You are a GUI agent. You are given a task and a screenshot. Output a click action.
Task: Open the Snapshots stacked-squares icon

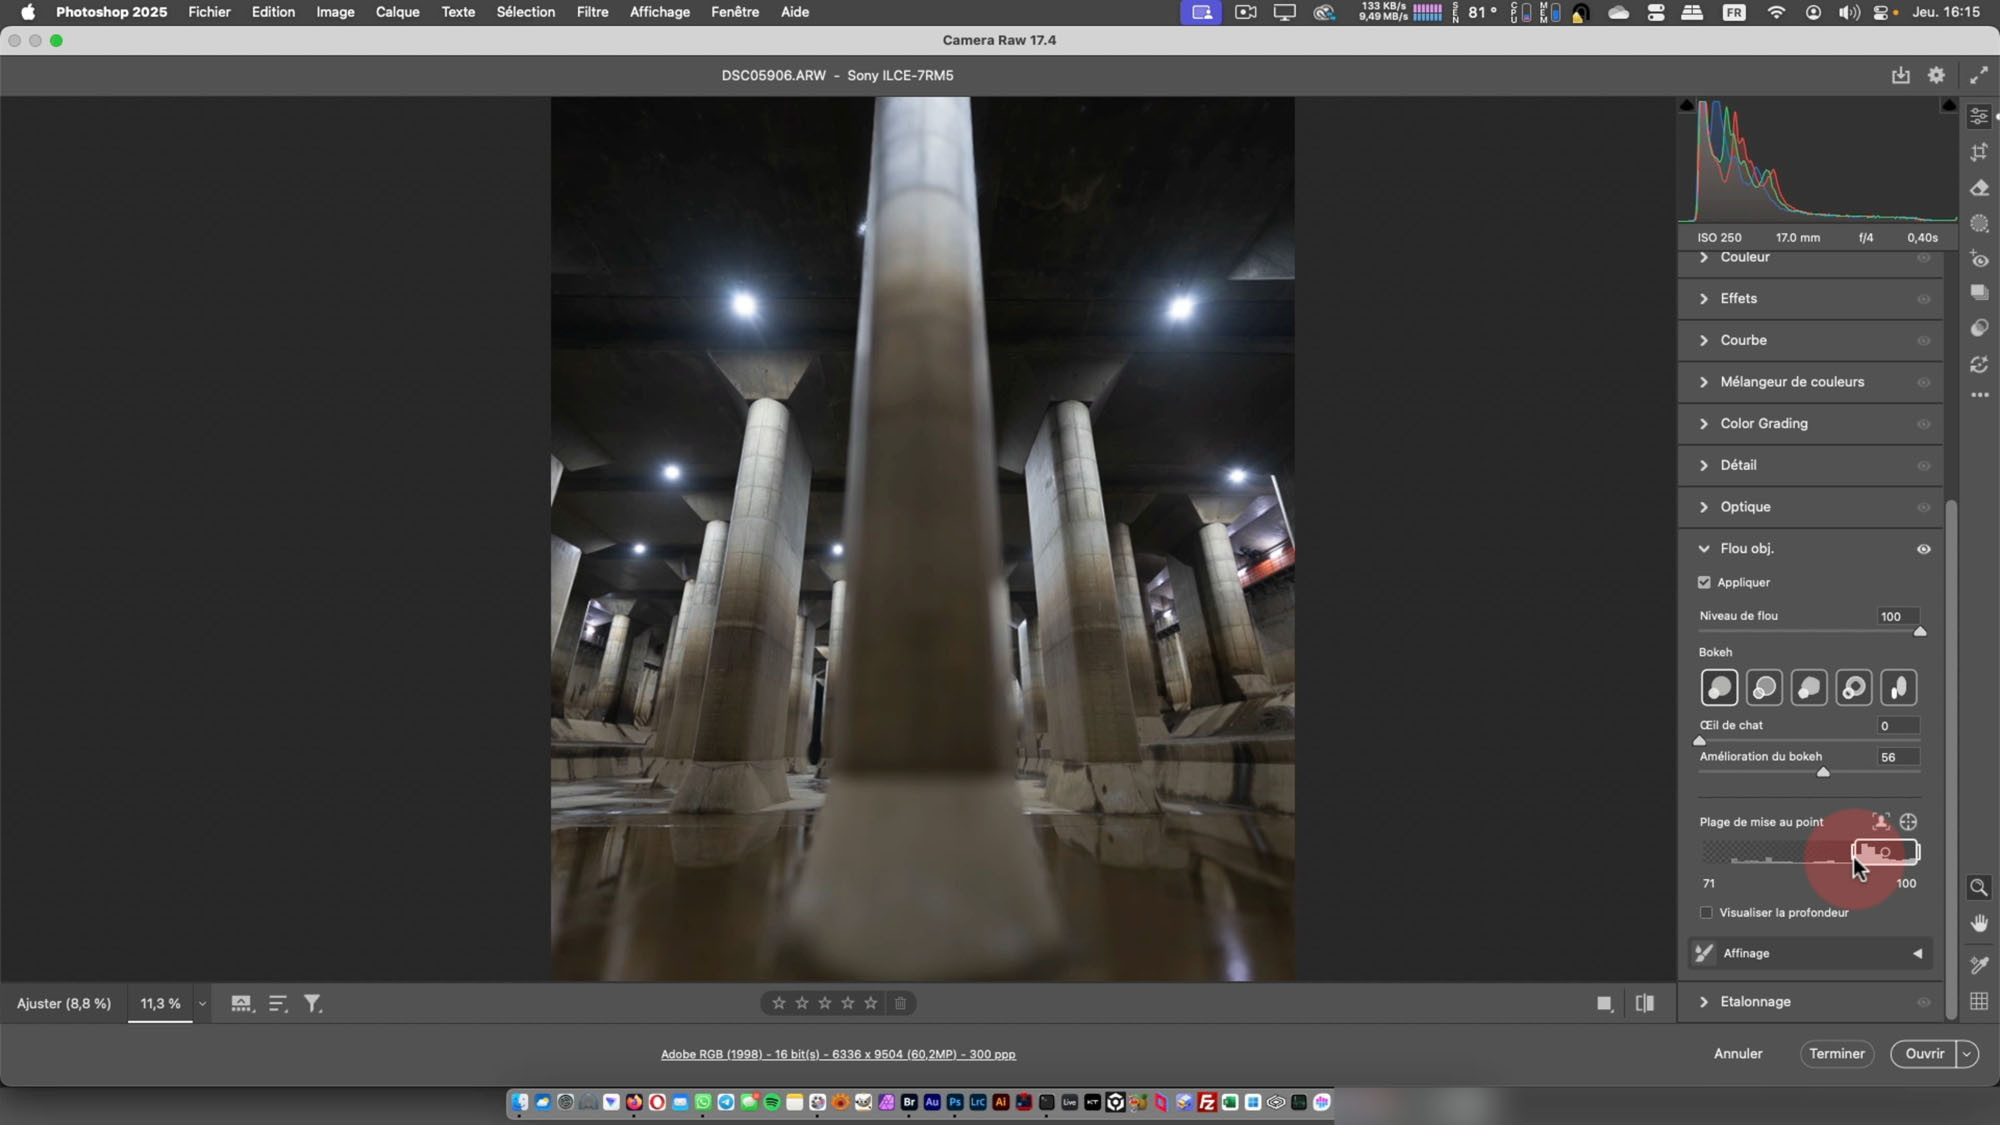tap(1979, 292)
